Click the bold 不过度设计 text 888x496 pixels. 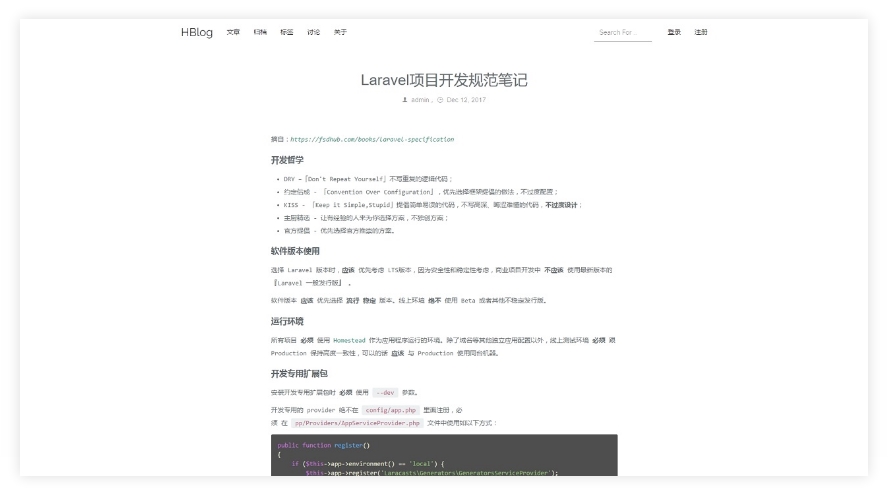(x=561, y=205)
